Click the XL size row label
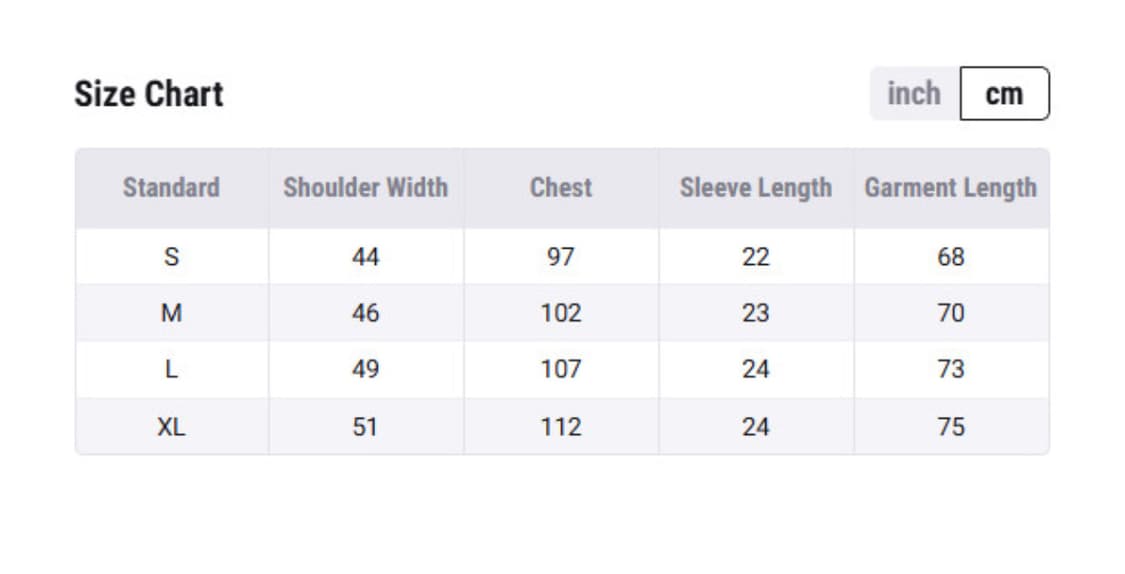The image size is (1125, 574). tap(171, 427)
